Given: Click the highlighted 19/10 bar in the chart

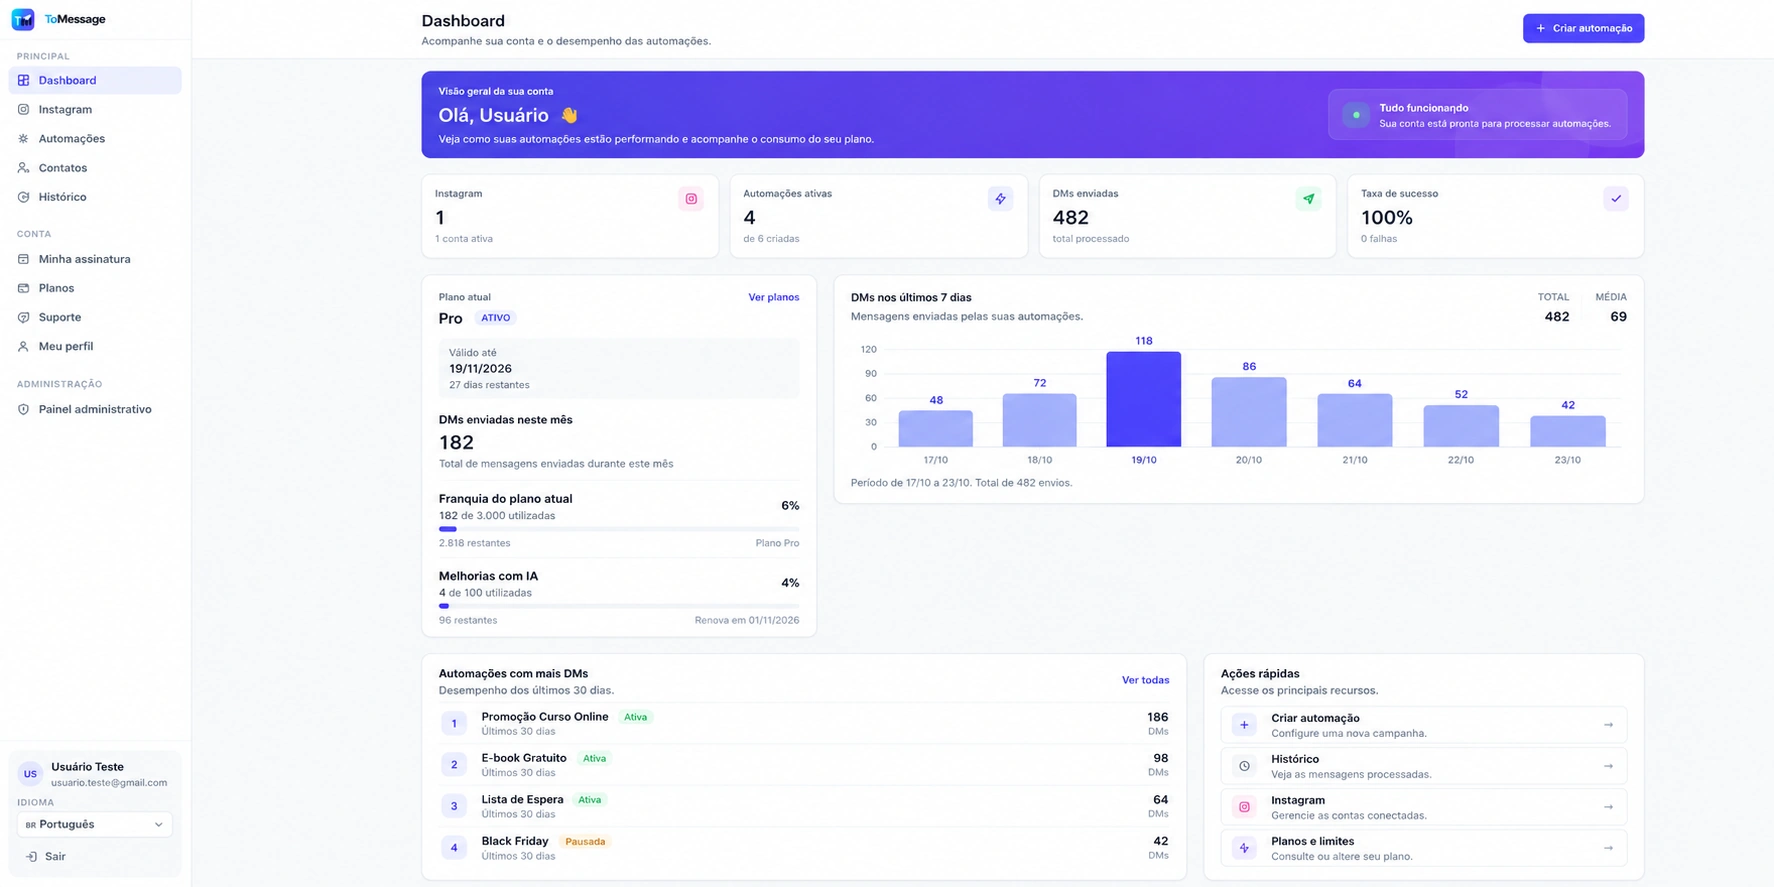Looking at the screenshot, I should coord(1143,399).
